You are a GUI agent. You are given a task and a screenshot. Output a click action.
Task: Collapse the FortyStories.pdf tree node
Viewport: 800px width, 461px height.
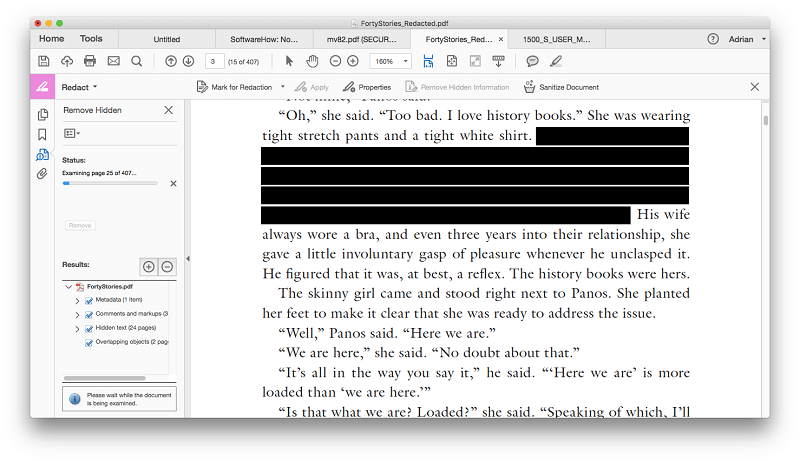[x=68, y=287]
